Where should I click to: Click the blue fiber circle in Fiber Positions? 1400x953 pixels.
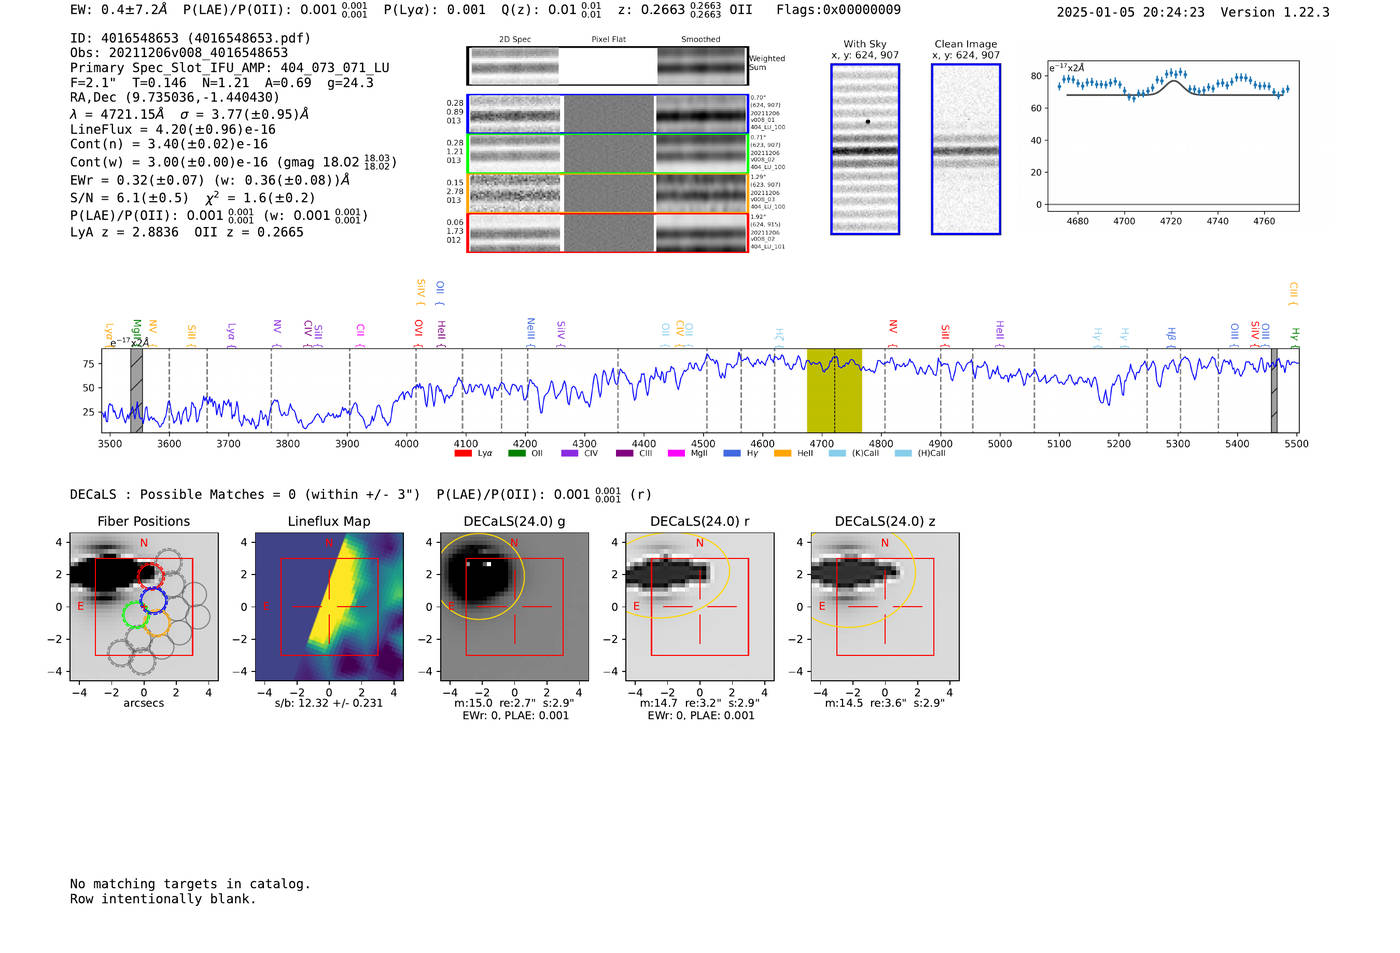click(x=153, y=600)
